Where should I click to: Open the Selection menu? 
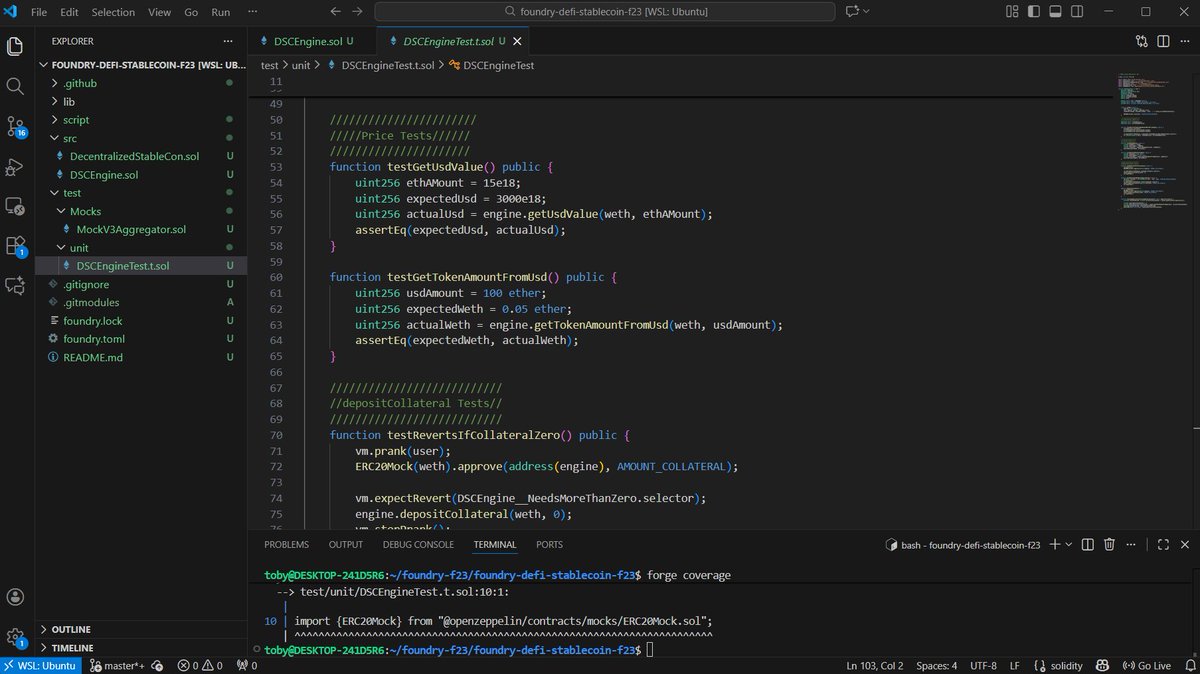[x=113, y=12]
